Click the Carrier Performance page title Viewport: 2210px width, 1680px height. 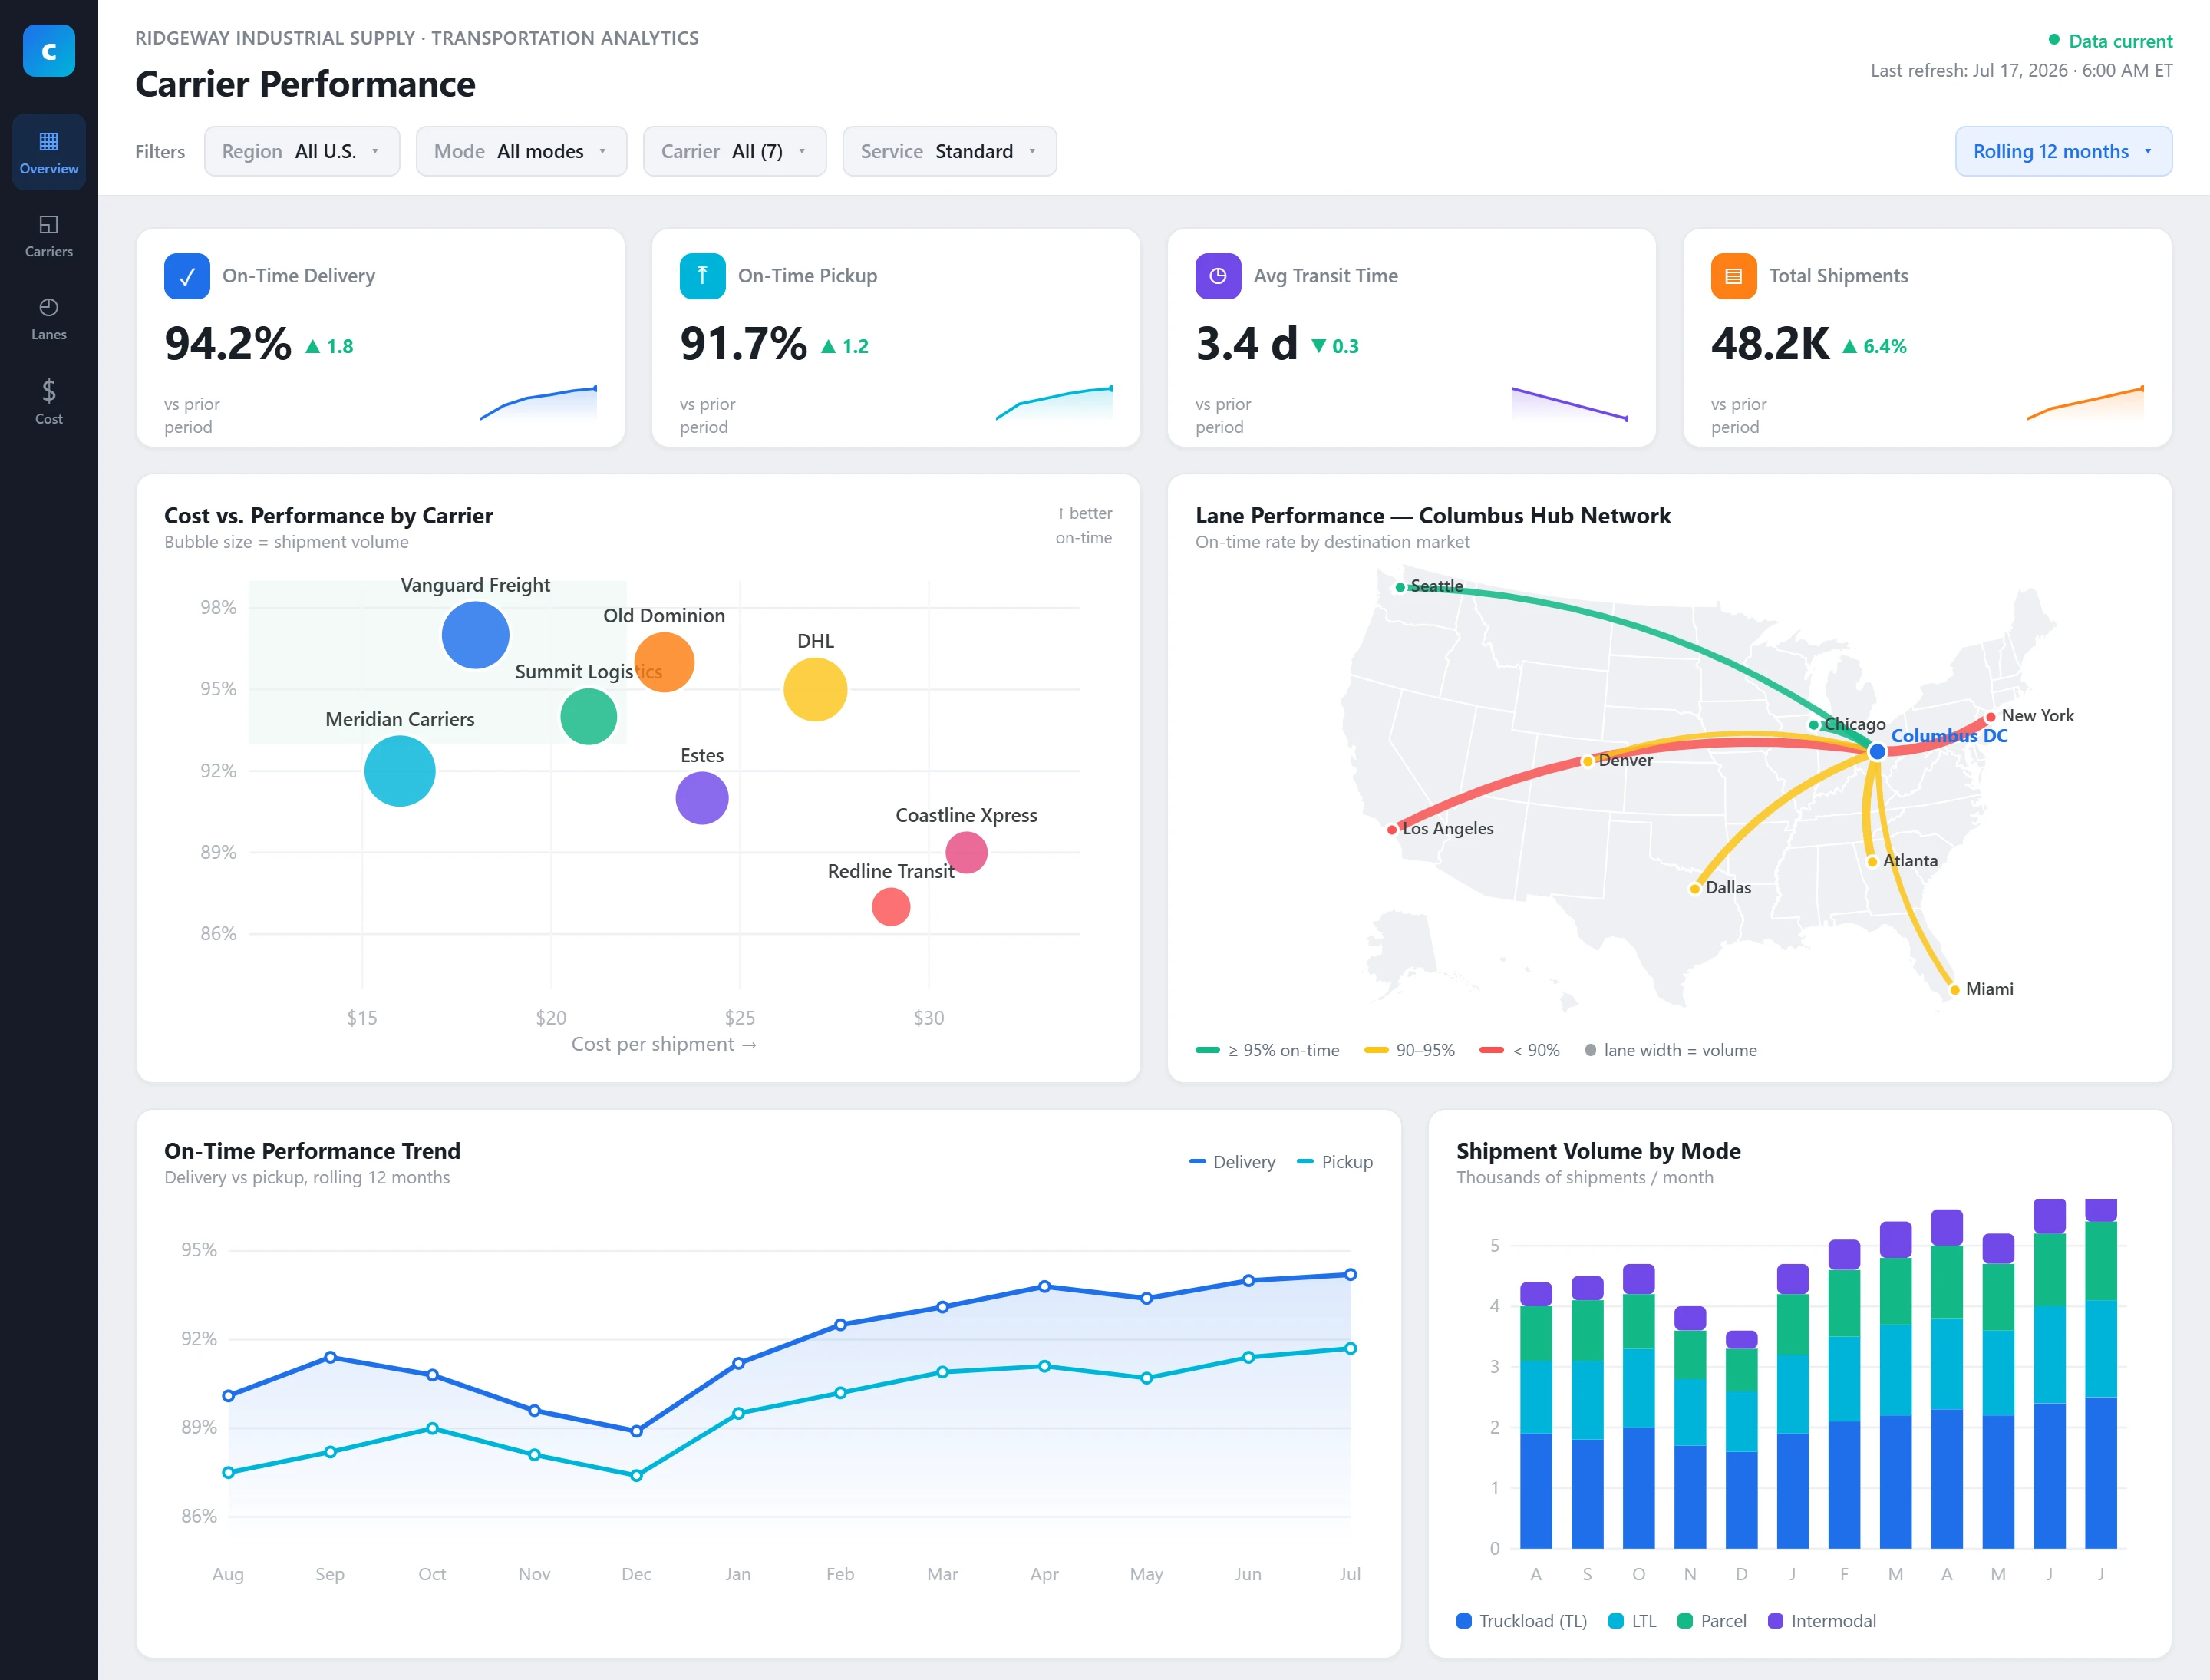pos(305,84)
